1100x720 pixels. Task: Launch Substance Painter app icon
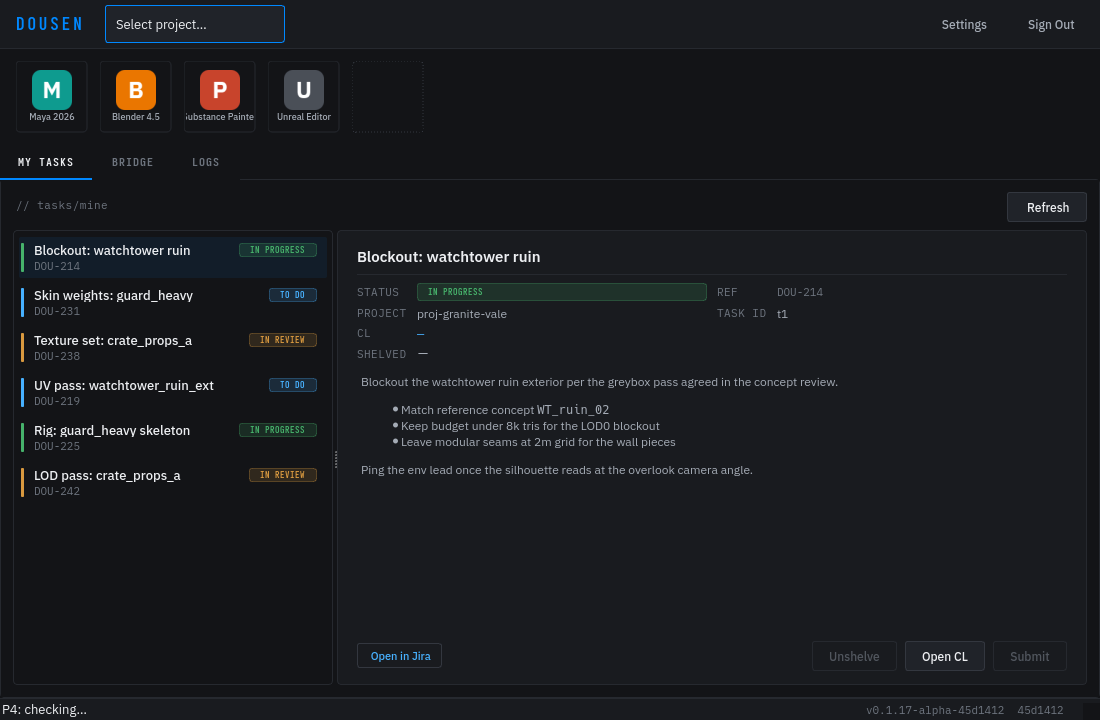click(220, 97)
